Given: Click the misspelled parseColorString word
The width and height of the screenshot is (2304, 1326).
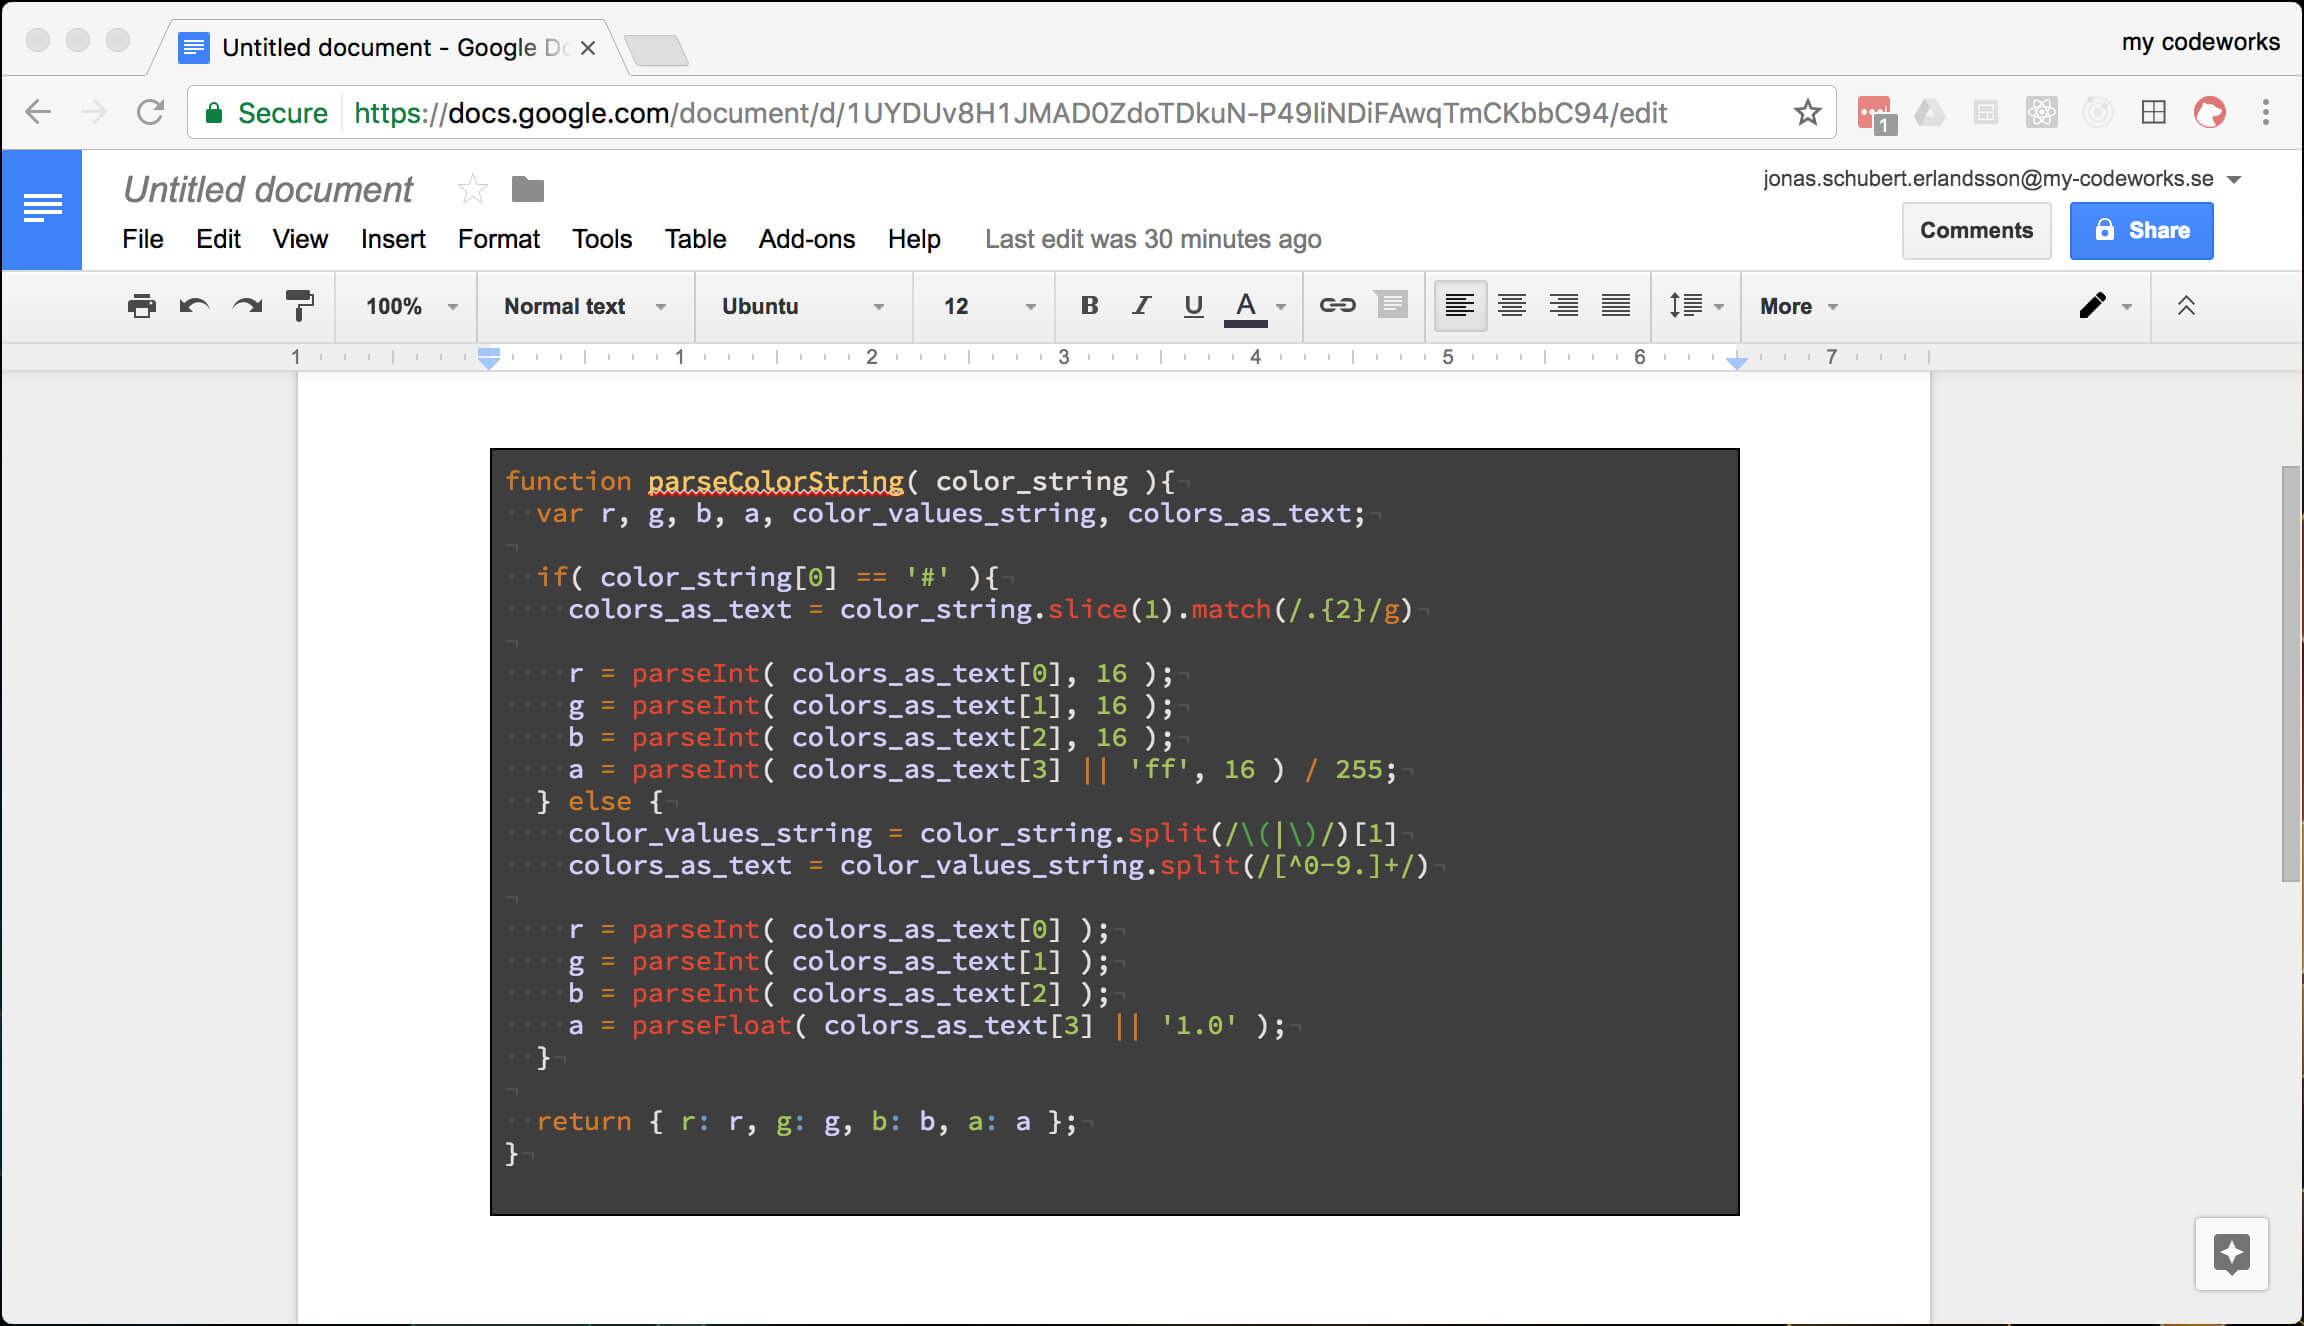Looking at the screenshot, I should tap(775, 481).
